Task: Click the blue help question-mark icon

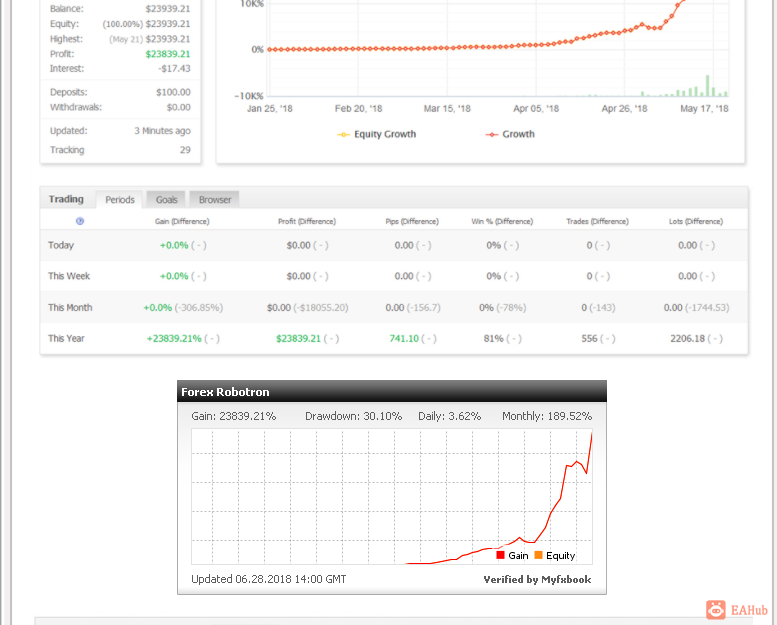Action: pyautogui.click(x=80, y=221)
